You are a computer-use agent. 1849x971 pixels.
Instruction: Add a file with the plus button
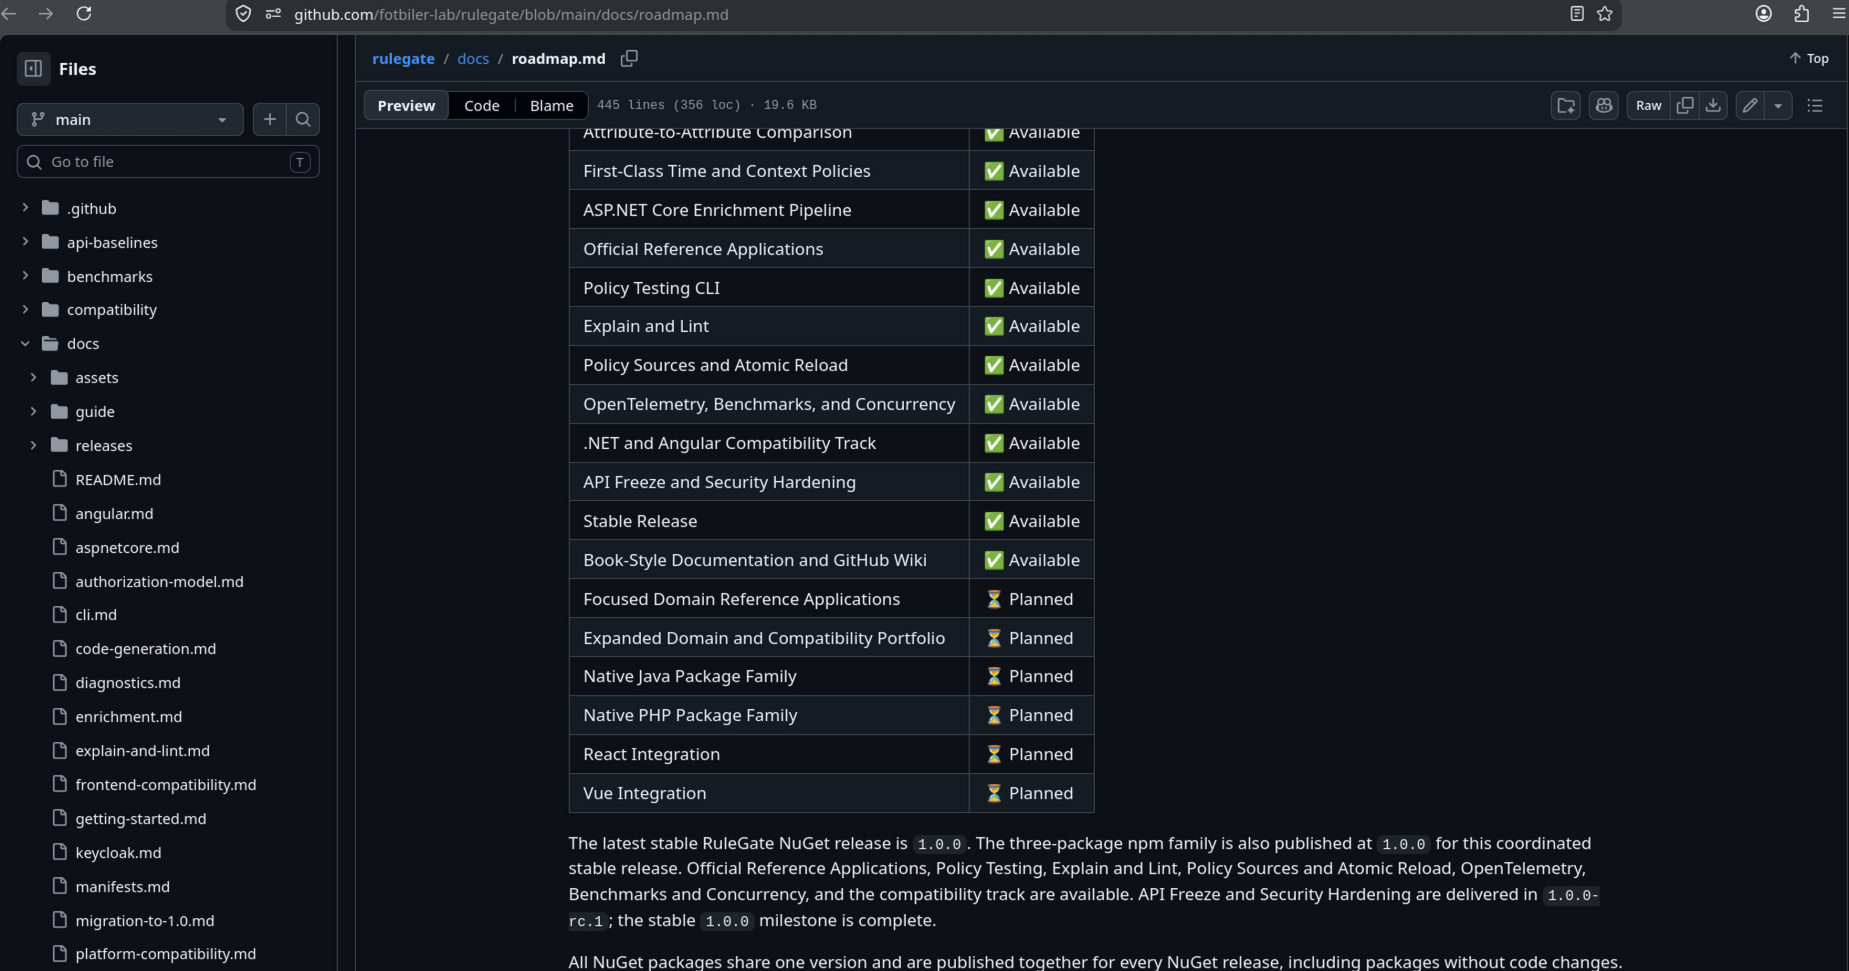(x=269, y=119)
